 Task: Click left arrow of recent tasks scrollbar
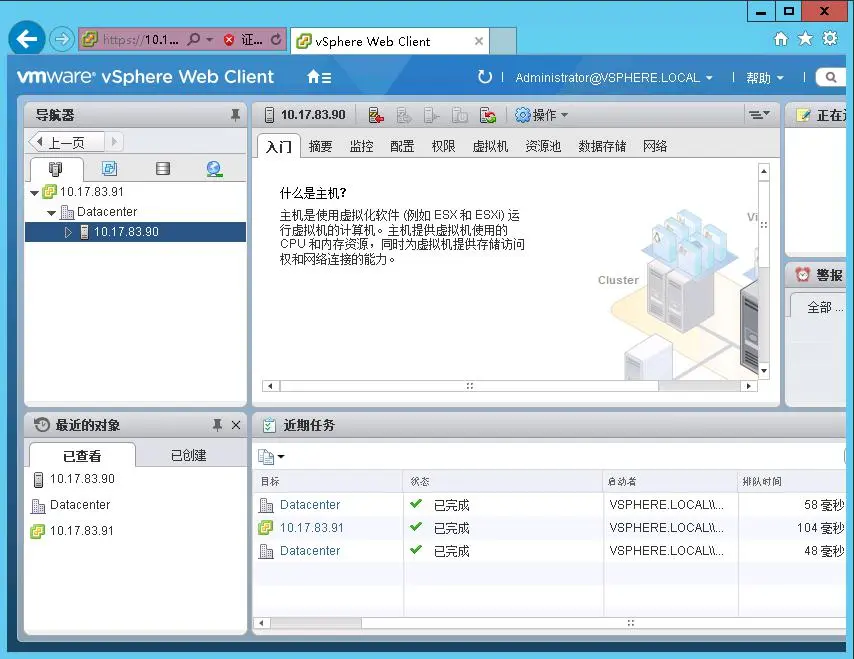262,623
